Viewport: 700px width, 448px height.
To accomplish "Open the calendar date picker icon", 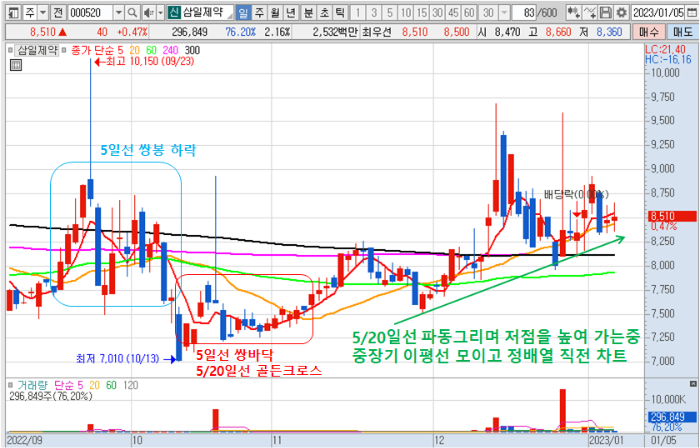I will (x=691, y=12).
